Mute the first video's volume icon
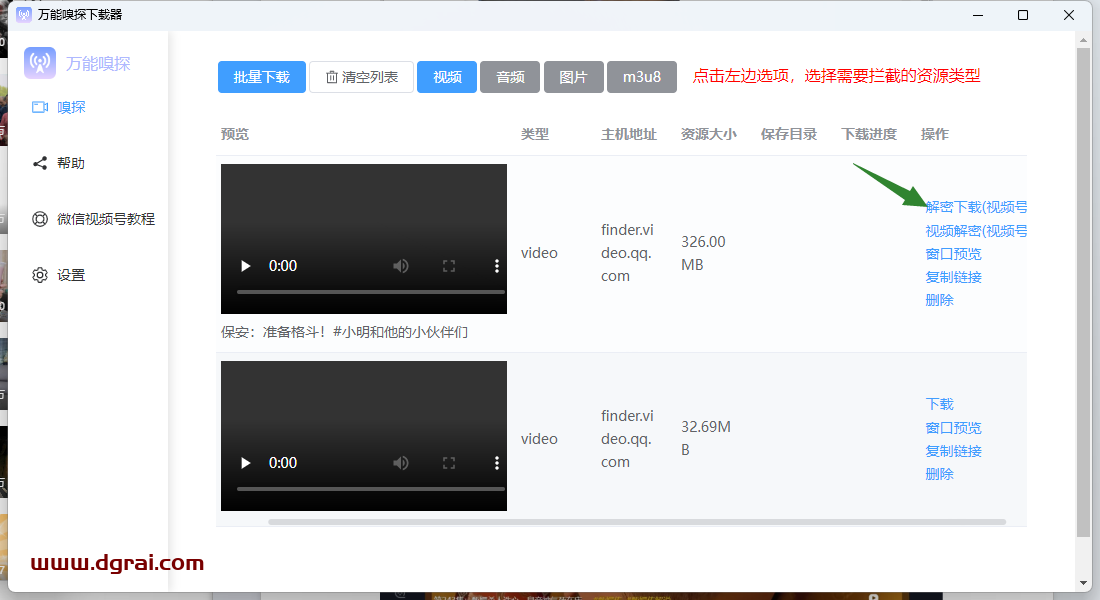 click(401, 266)
